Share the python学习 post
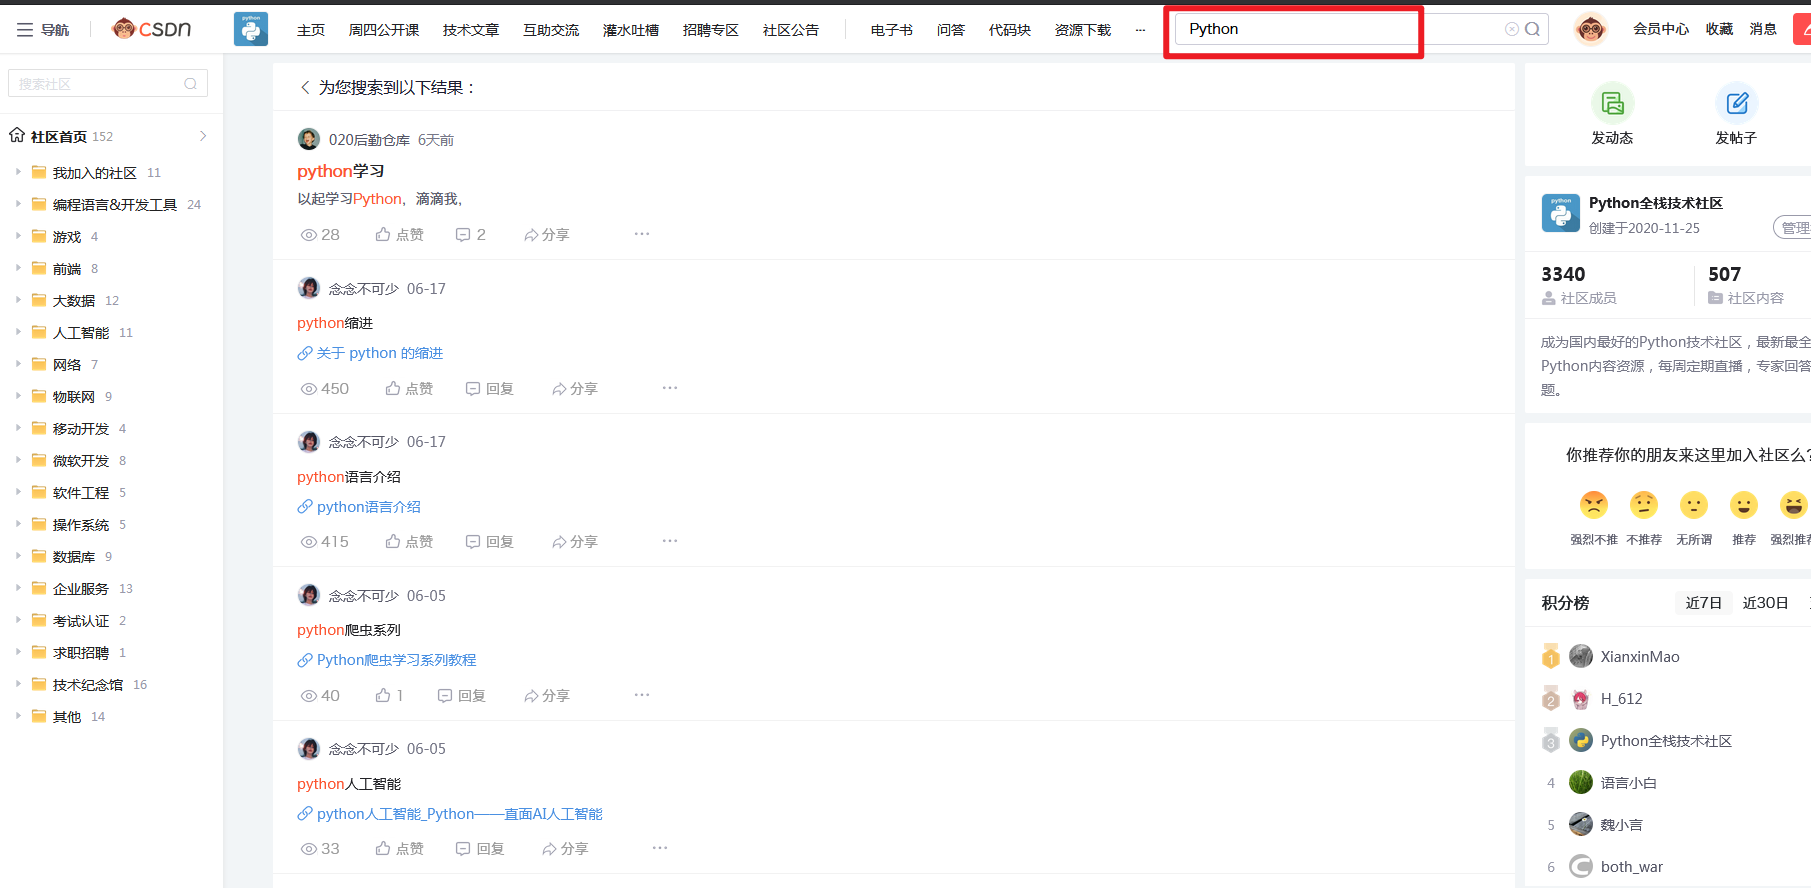Screen dimensions: 1811x888 point(546,234)
